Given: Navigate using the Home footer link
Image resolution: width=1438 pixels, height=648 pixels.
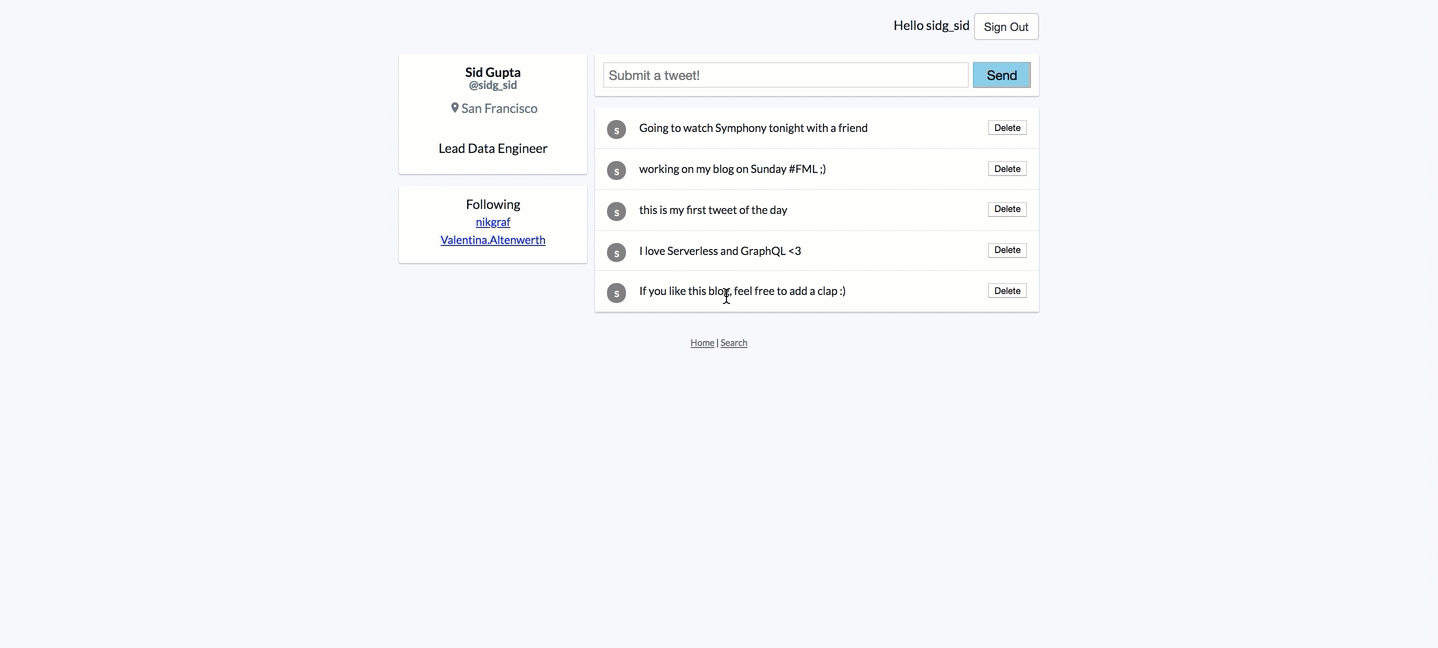Looking at the screenshot, I should click(701, 342).
